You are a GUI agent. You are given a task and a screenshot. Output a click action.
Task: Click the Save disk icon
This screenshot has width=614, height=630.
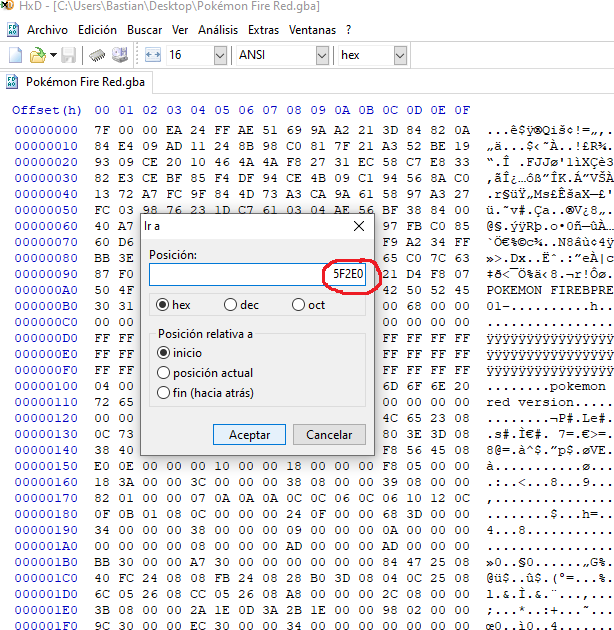[x=68, y=55]
